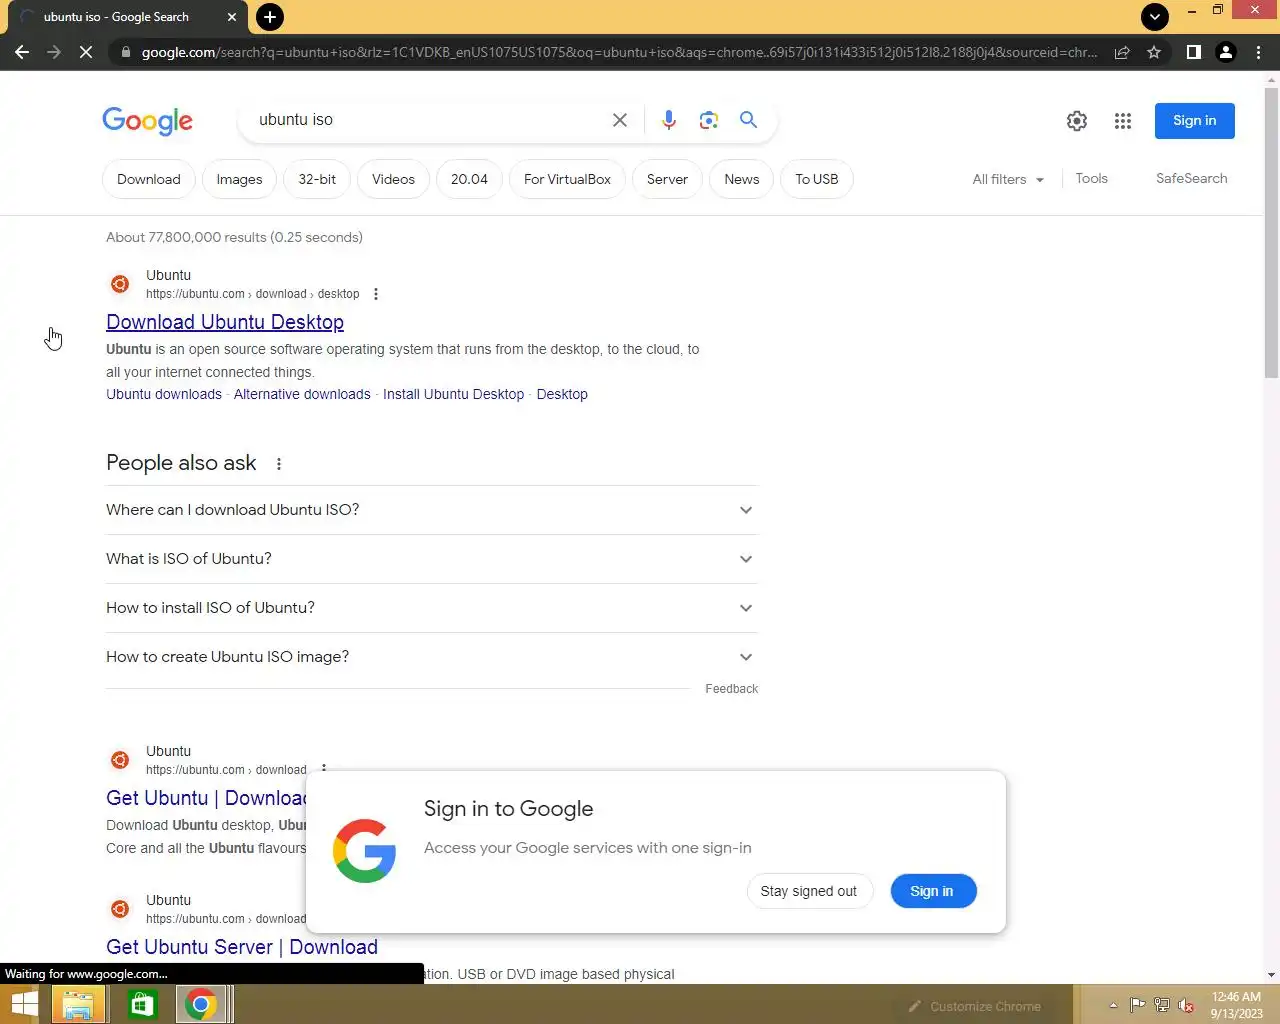Open People also ask options menu

tap(279, 464)
